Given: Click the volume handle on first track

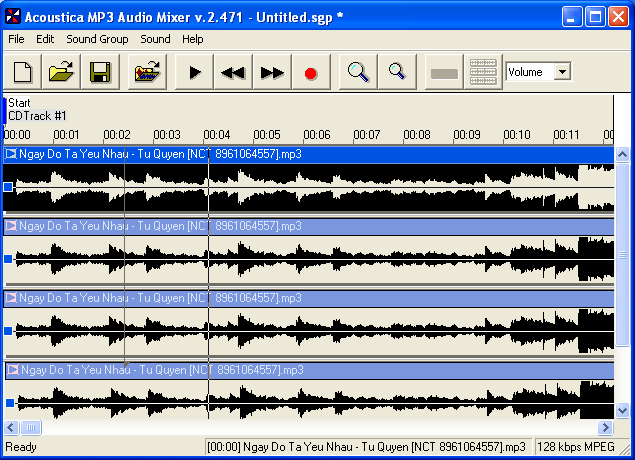Looking at the screenshot, I should tap(9, 187).
